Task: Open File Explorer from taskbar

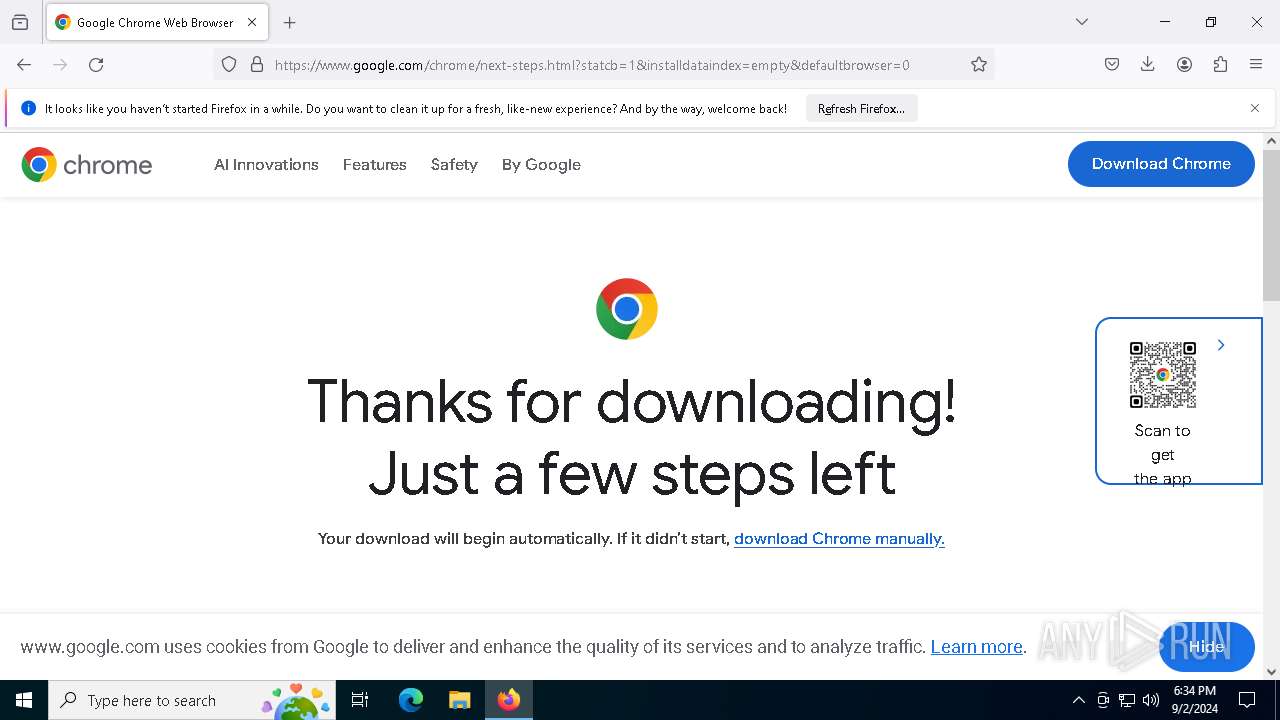Action: [x=459, y=700]
